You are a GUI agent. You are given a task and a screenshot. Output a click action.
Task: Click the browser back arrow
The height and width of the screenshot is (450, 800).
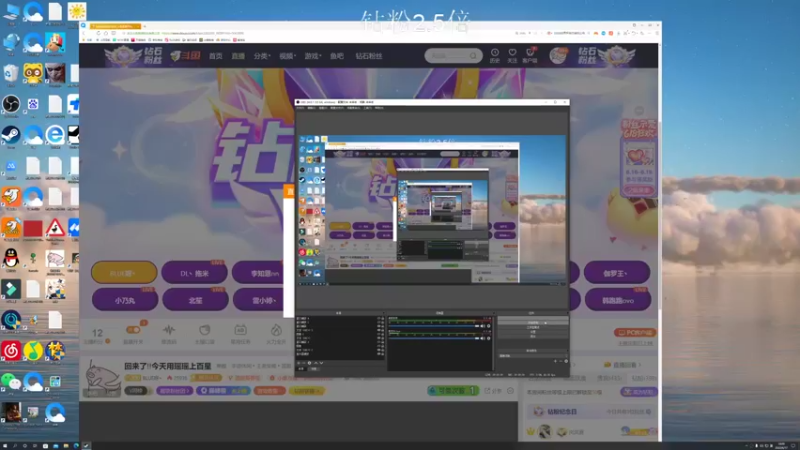(x=84, y=33)
